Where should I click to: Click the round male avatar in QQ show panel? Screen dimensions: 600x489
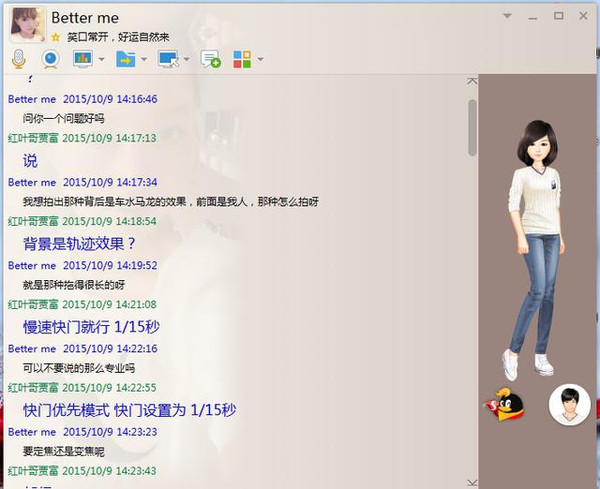[x=568, y=404]
